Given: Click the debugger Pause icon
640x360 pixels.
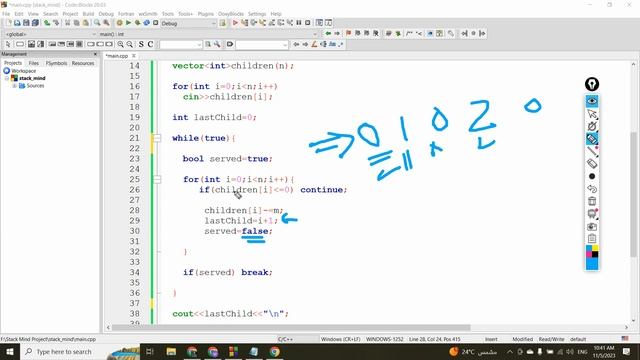Looking at the screenshot, I should coord(299,23).
